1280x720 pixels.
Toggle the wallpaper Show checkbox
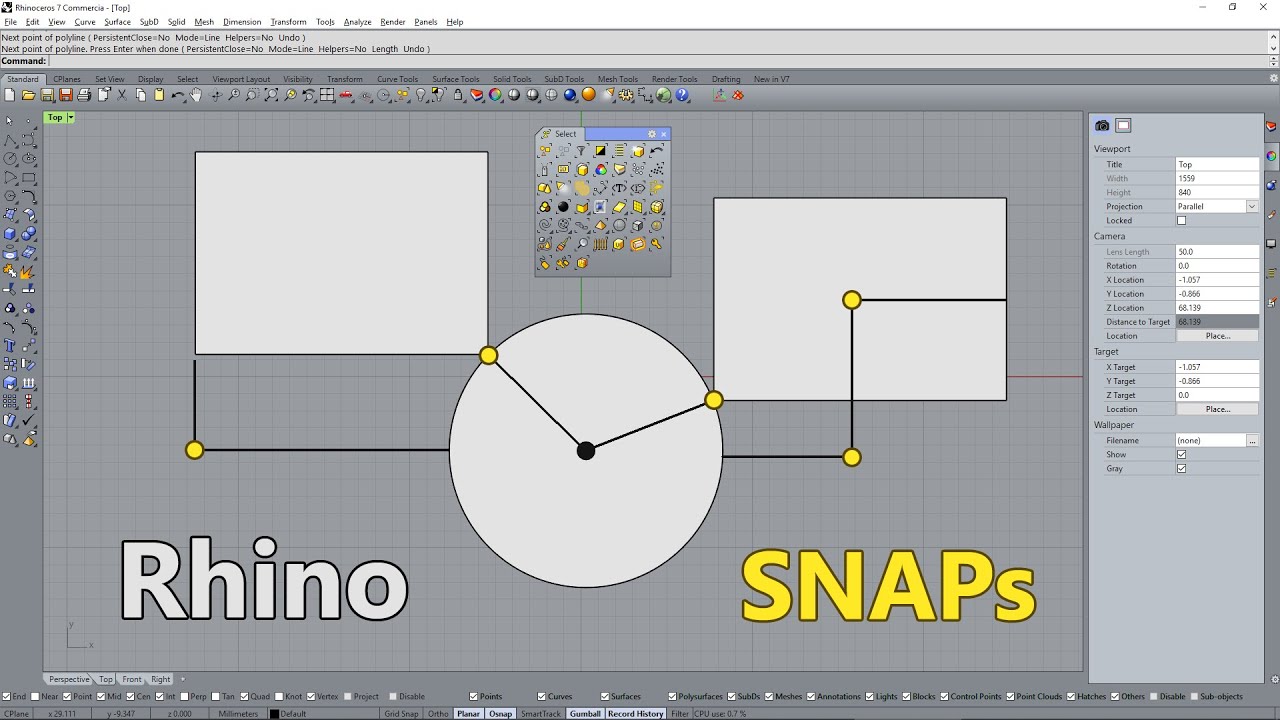[1181, 454]
